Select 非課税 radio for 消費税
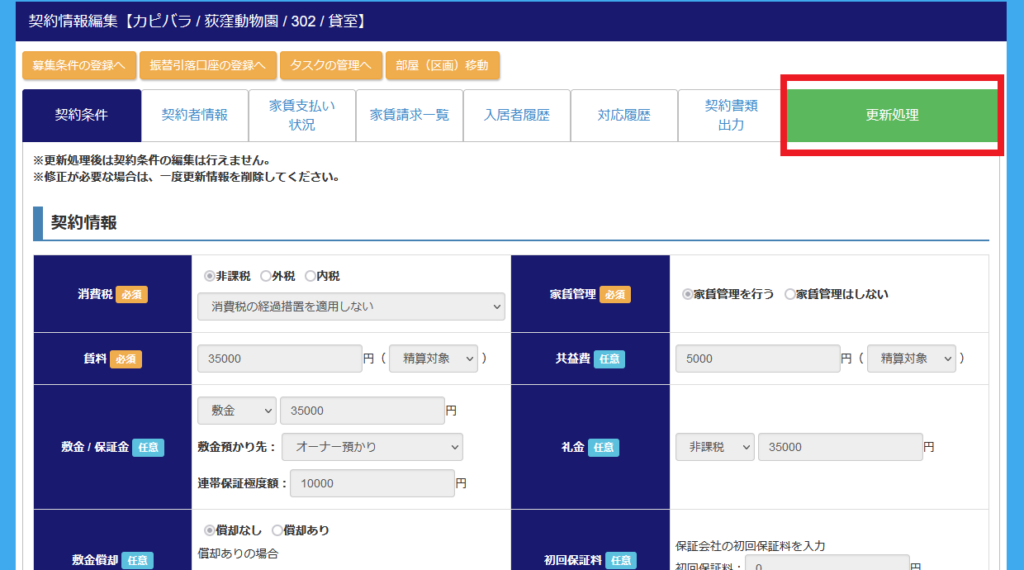Viewport: 1024px width, 570px height. pyautogui.click(x=209, y=276)
